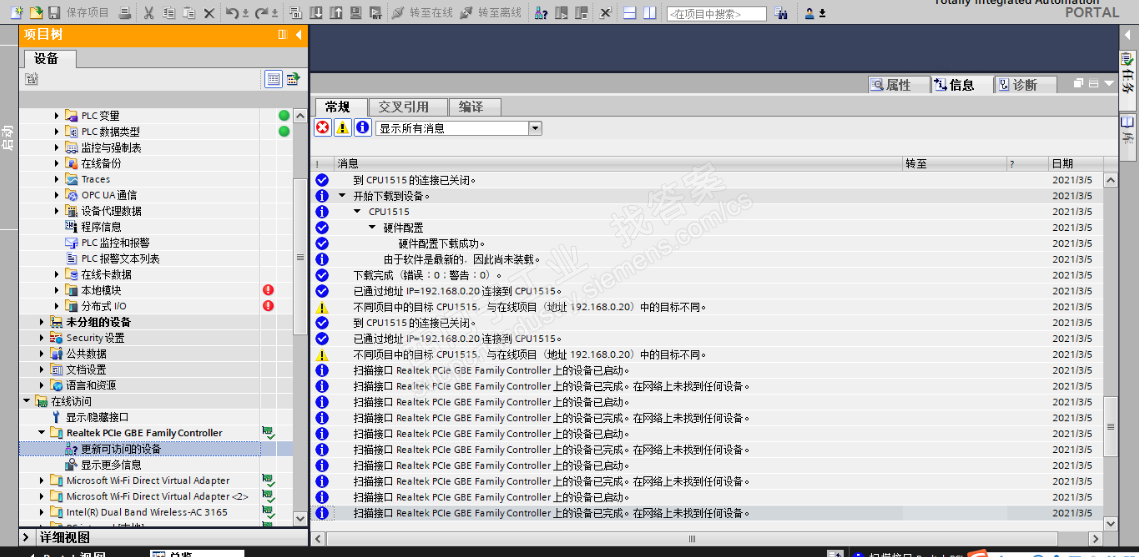Click the Redo arrow icon
1143x557 pixels.
262,12
